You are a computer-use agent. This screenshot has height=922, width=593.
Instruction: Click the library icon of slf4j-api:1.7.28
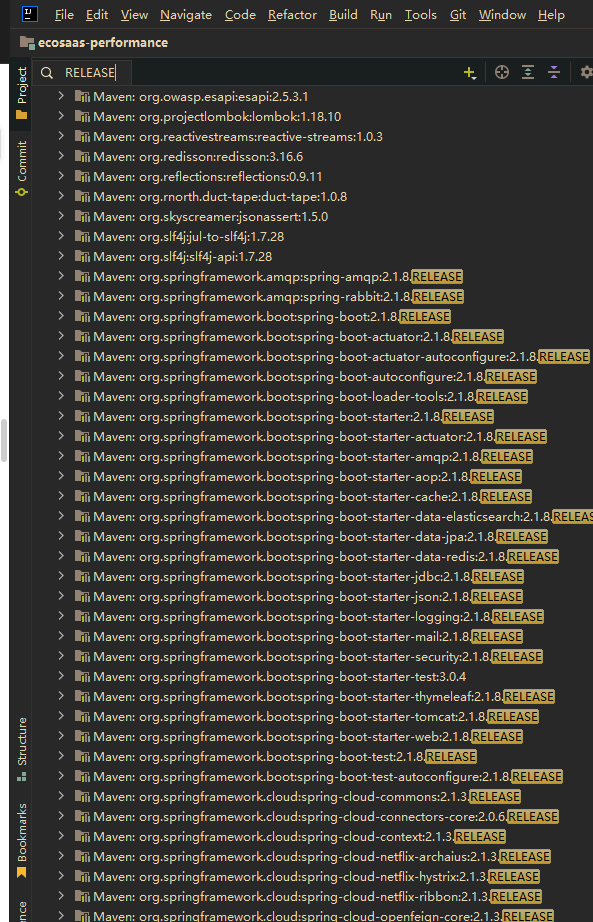(x=82, y=256)
